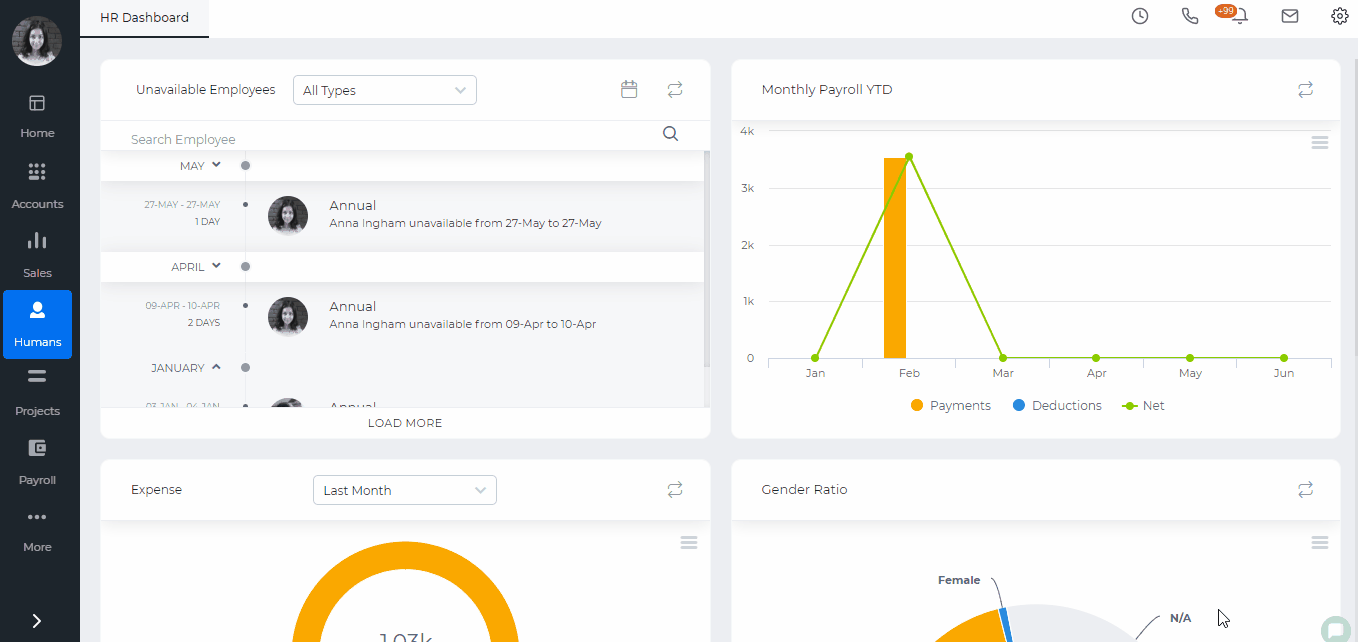1358x642 pixels.
Task: Click the '09-APR - 10-APR' date range
Action: click(x=183, y=306)
